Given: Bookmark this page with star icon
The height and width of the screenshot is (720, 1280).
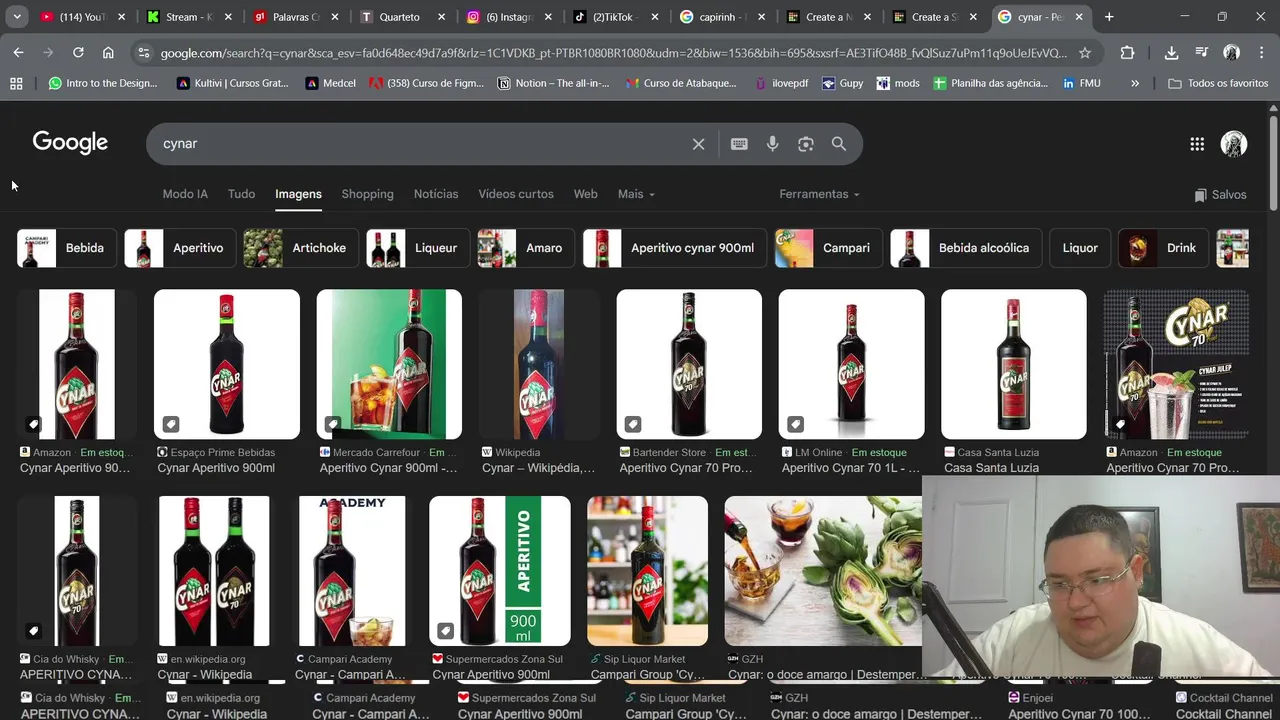Looking at the screenshot, I should [1085, 53].
